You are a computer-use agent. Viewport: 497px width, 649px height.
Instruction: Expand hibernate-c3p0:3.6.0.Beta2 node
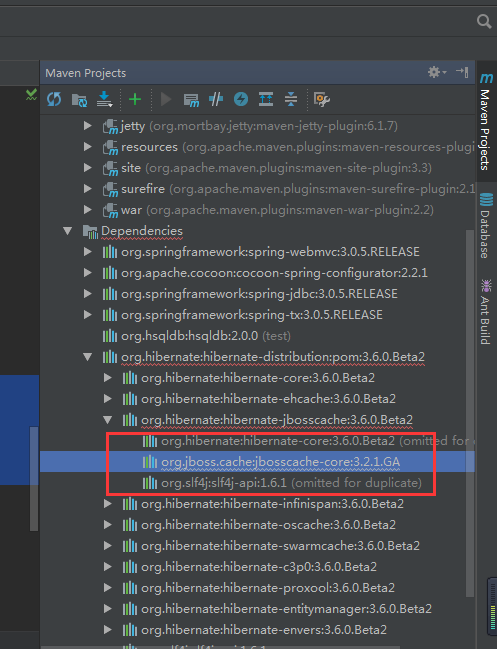click(108, 567)
